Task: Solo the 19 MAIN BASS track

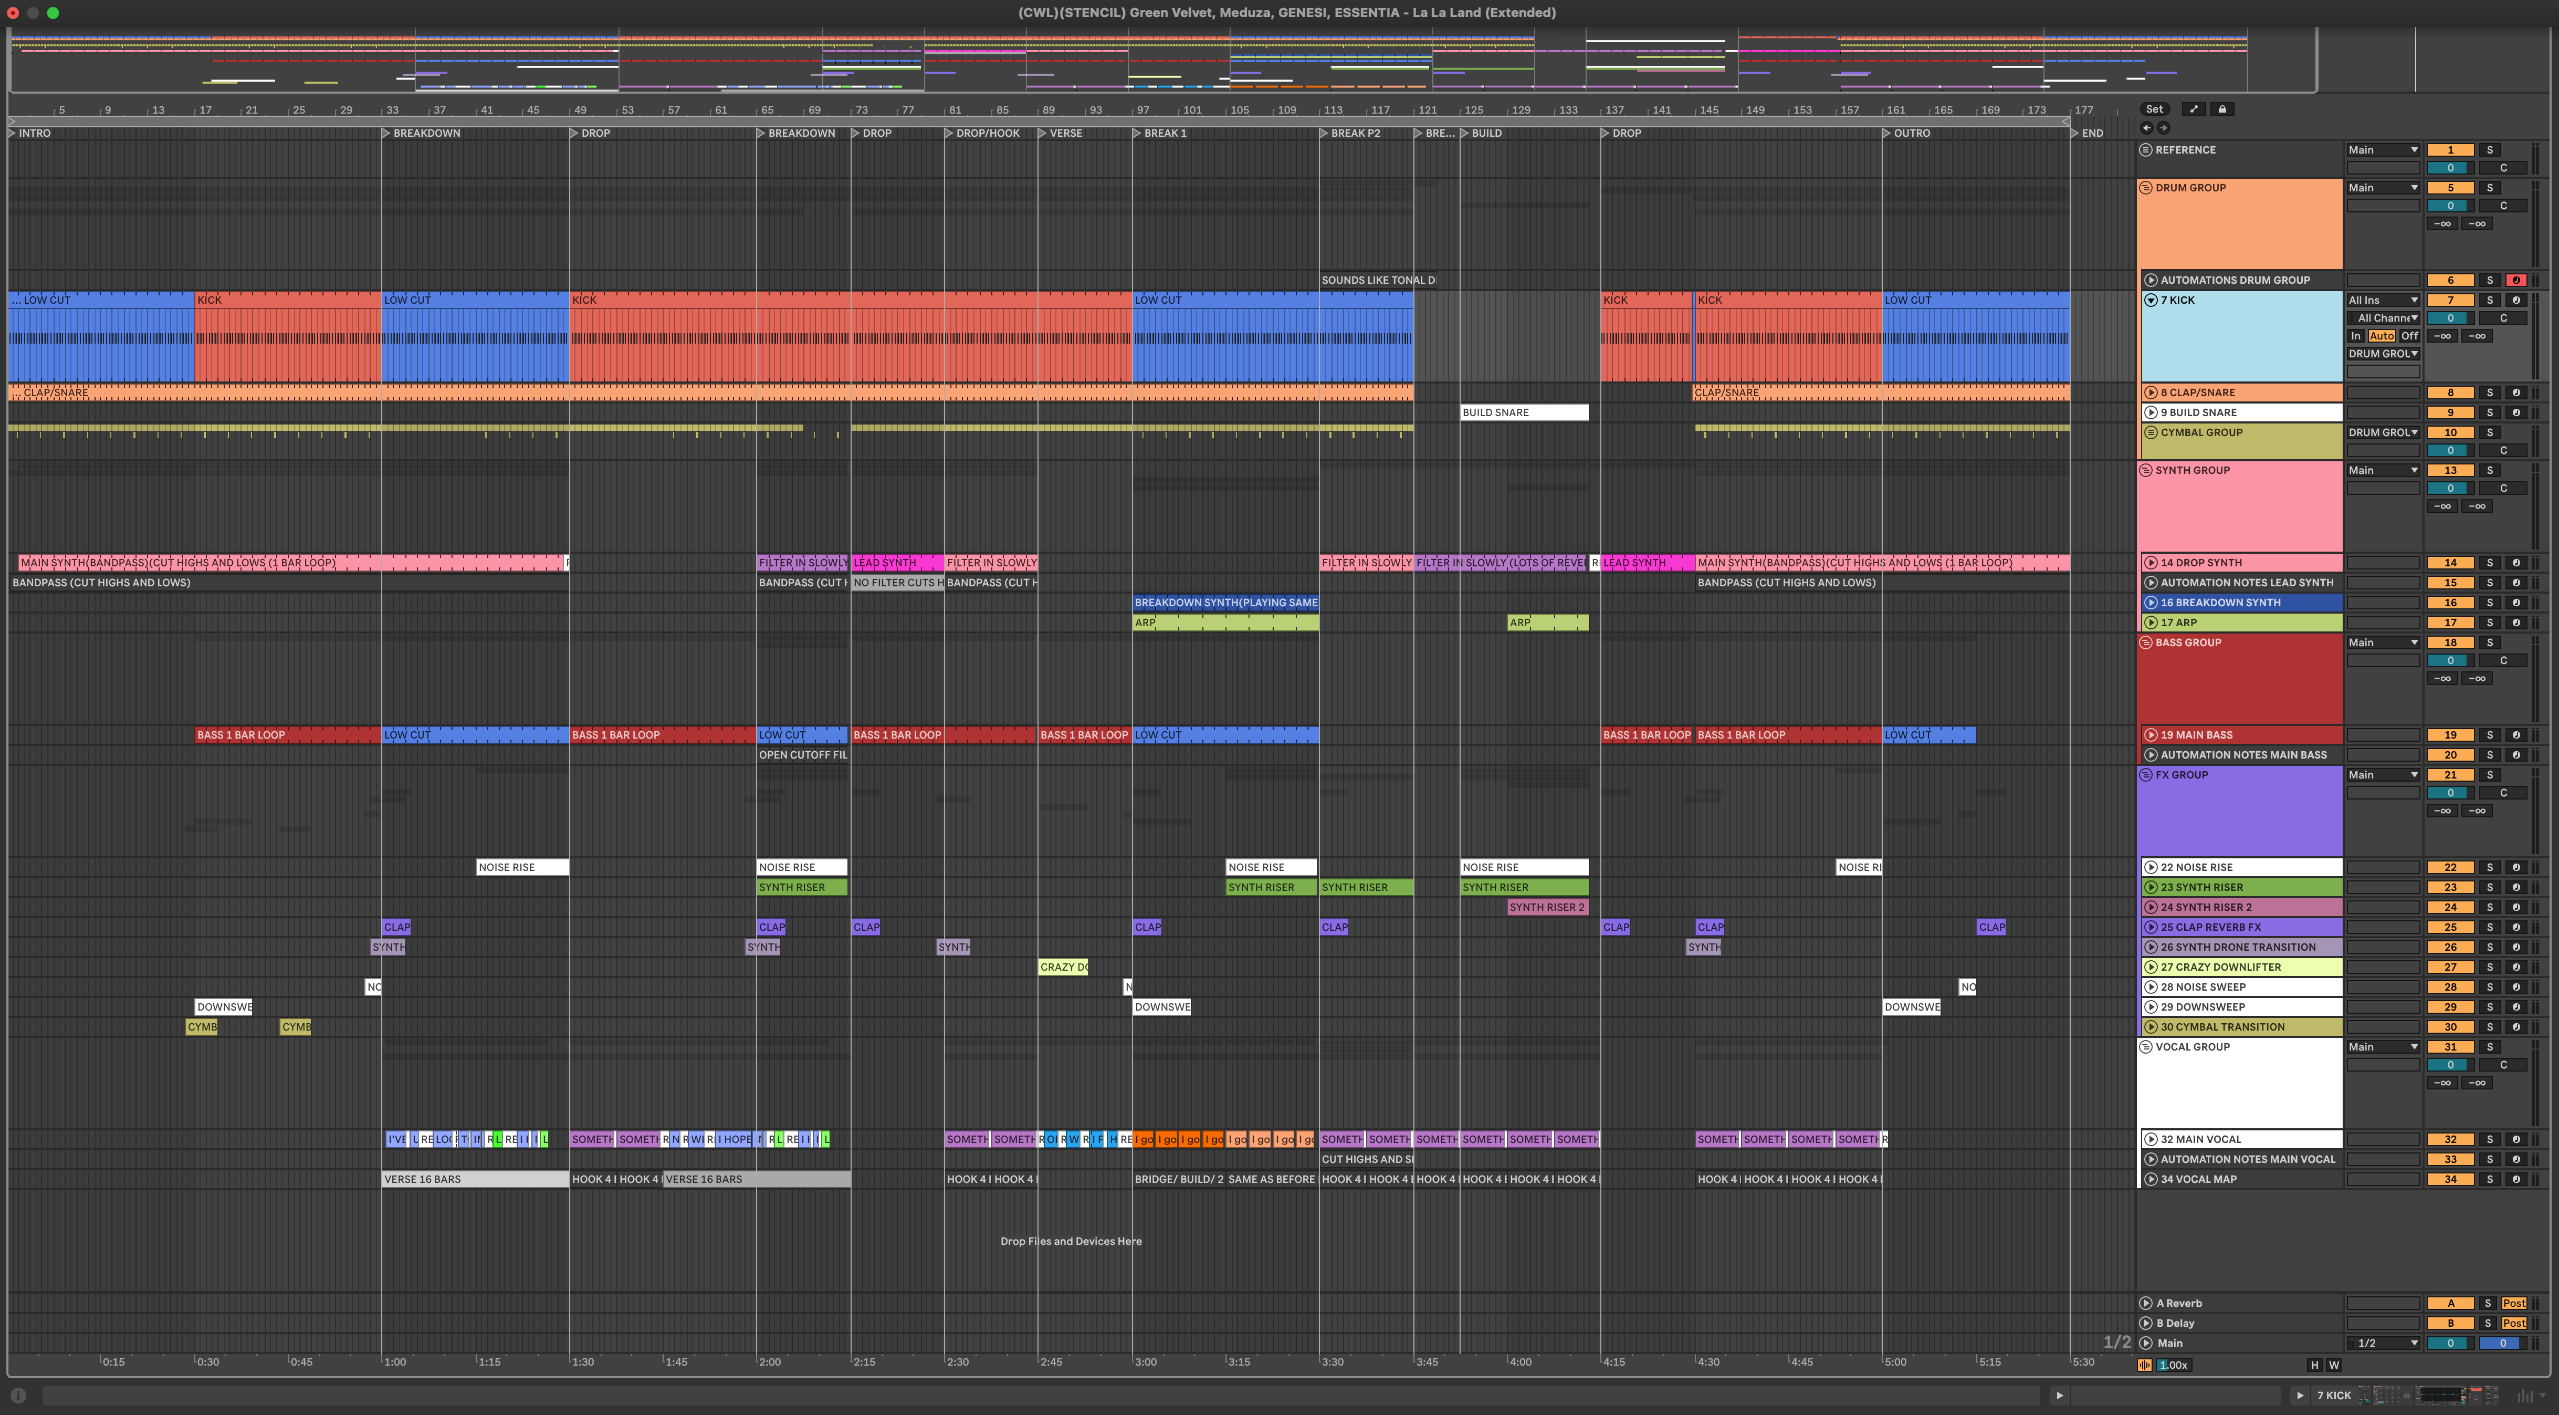Action: pyautogui.click(x=2490, y=735)
